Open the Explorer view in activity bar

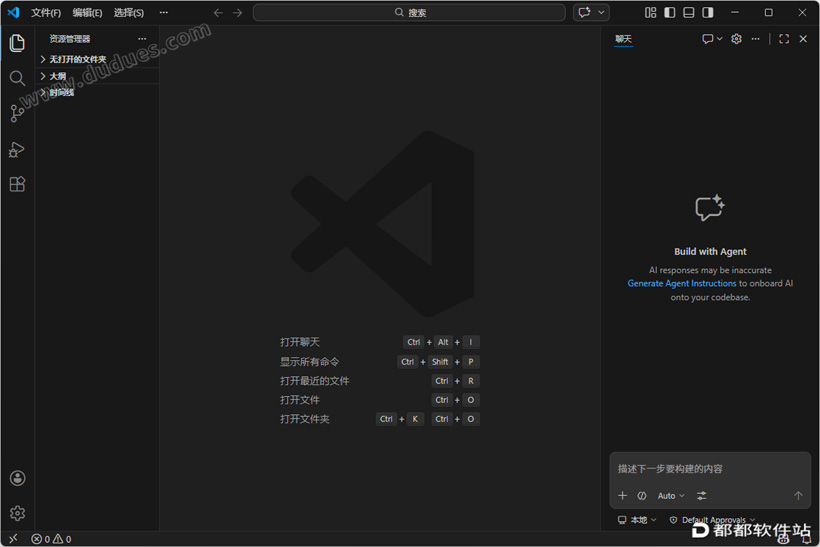click(17, 43)
